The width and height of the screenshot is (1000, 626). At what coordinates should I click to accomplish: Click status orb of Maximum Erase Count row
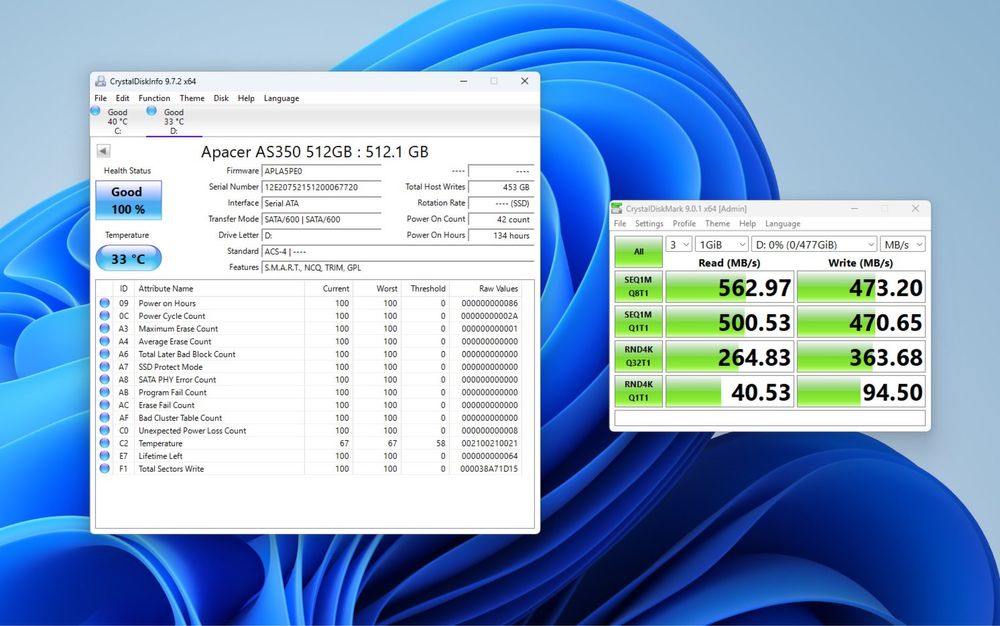point(105,328)
